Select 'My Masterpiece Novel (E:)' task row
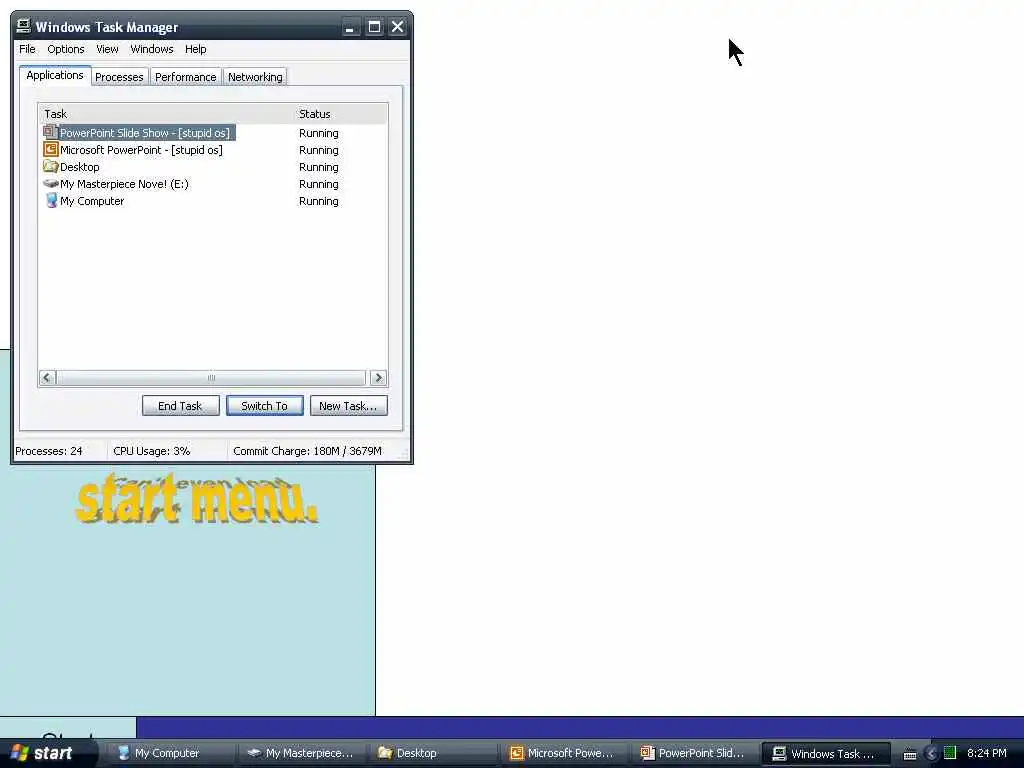This screenshot has height=768, width=1024. [213, 184]
